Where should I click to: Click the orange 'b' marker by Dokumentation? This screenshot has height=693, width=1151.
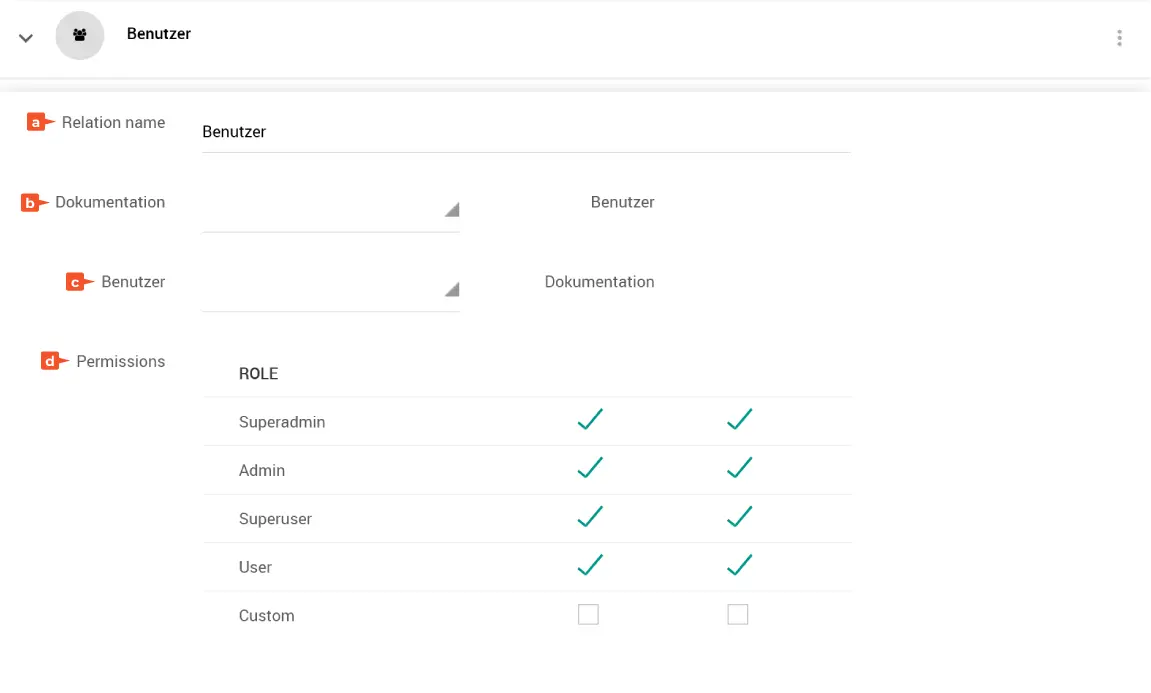pyautogui.click(x=32, y=203)
